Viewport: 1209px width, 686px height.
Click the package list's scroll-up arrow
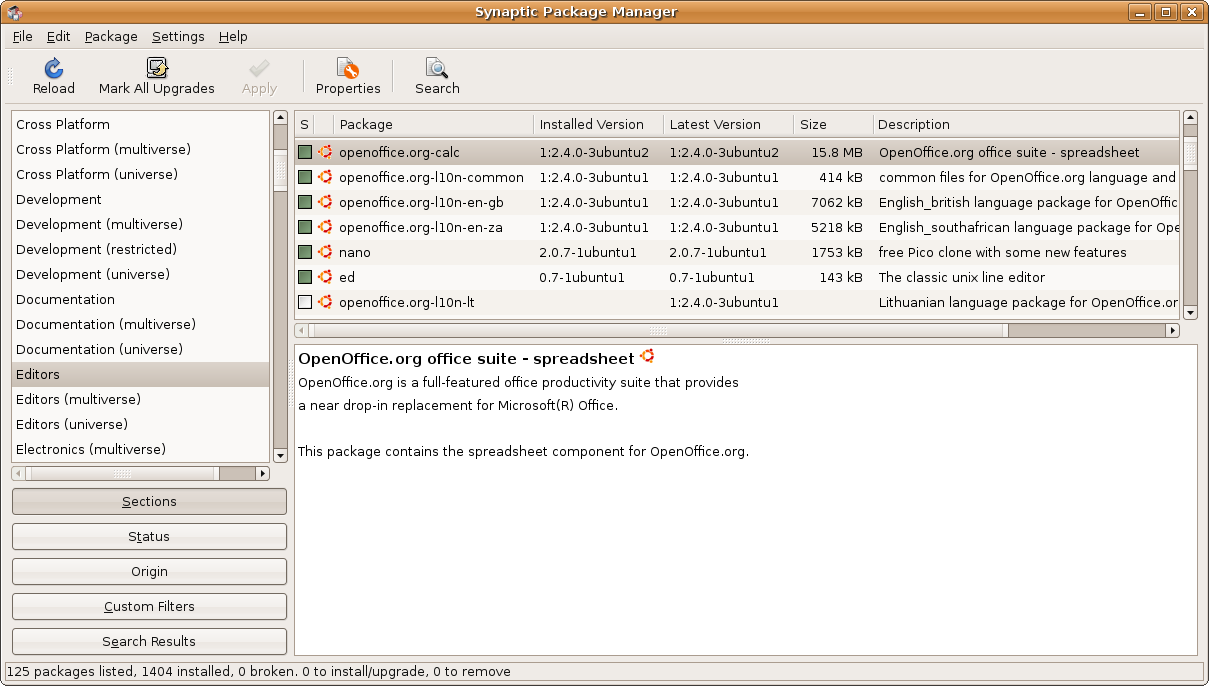click(1189, 118)
